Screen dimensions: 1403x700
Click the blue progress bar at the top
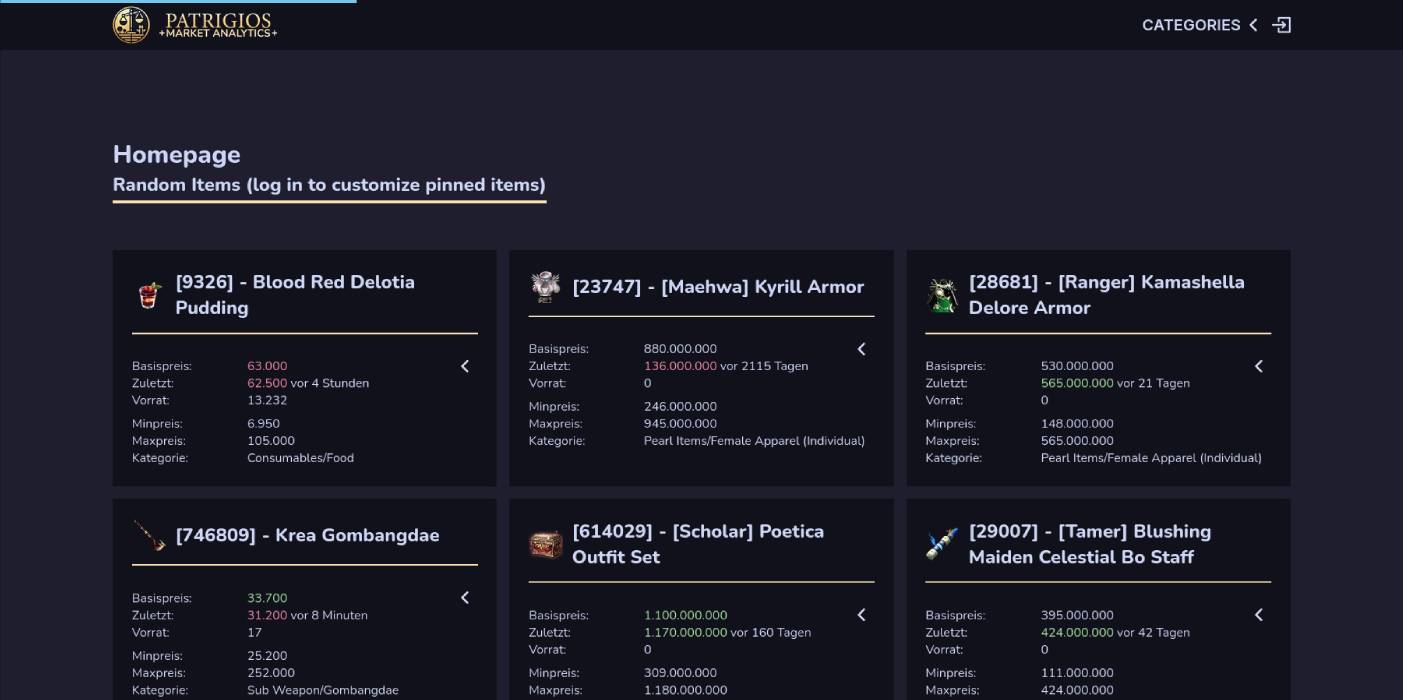coord(178,2)
